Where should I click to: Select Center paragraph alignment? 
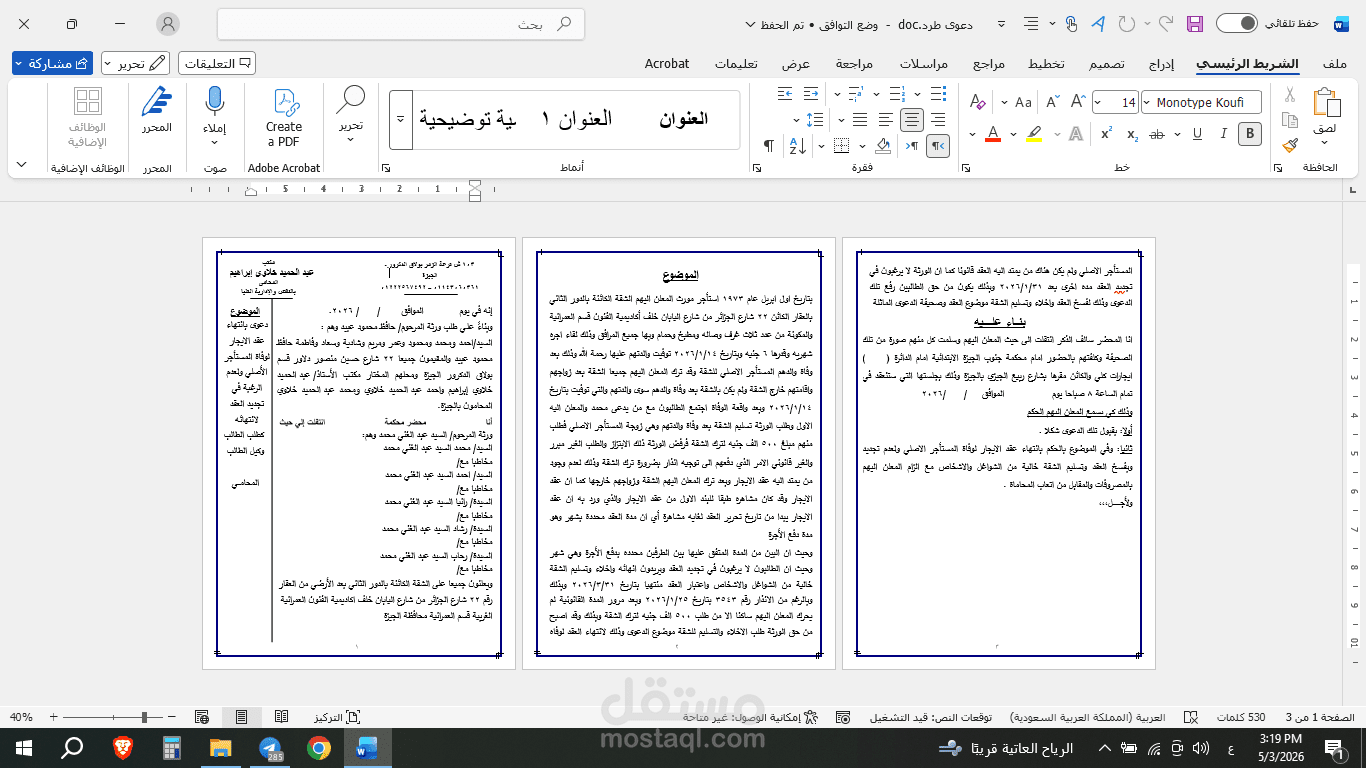912,120
